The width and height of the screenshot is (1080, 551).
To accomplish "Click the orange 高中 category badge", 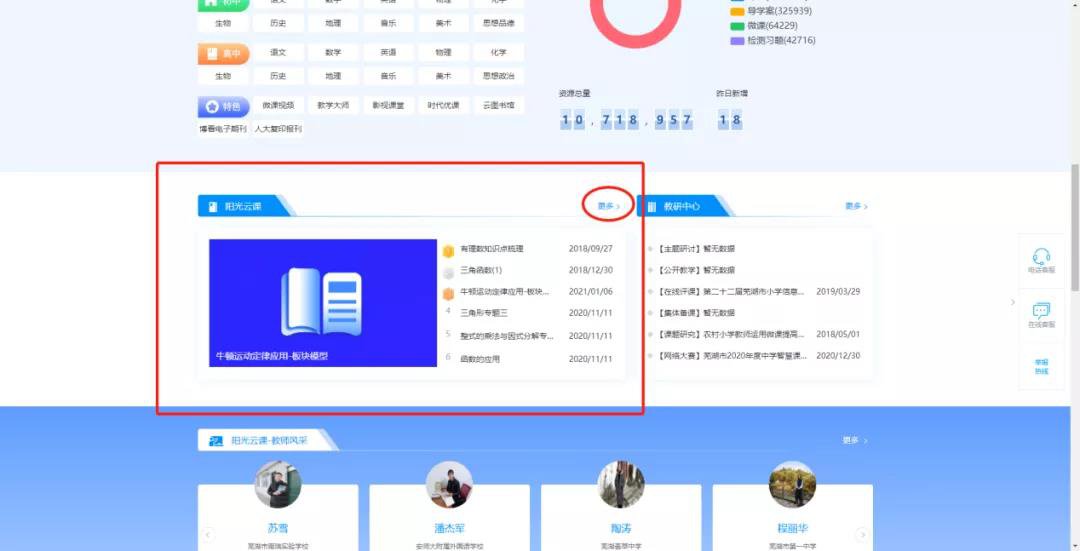I will 222,54.
